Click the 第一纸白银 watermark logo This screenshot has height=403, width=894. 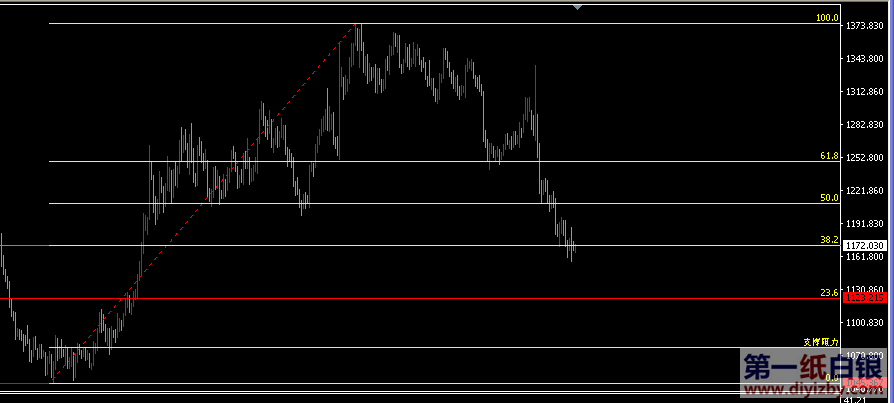click(x=810, y=367)
